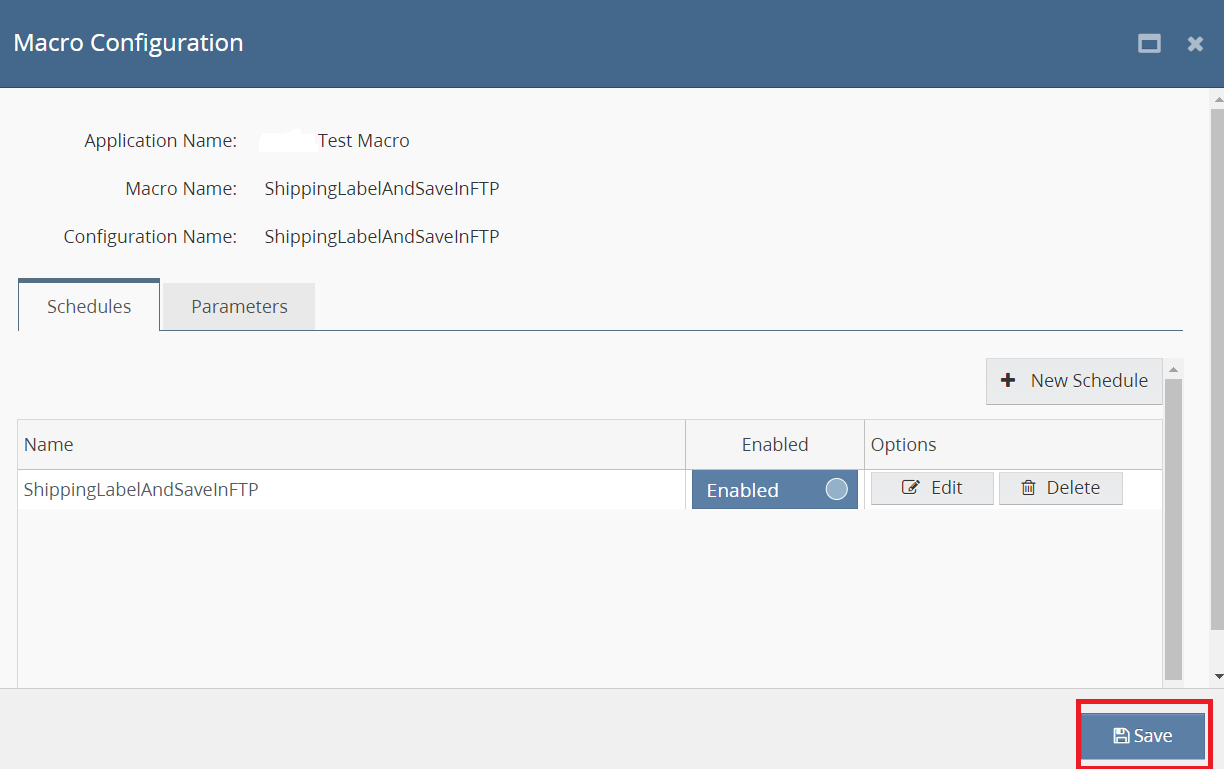Screen dimensions: 1224x769
Task: Switch to the Schedules tab
Action: (x=89, y=307)
